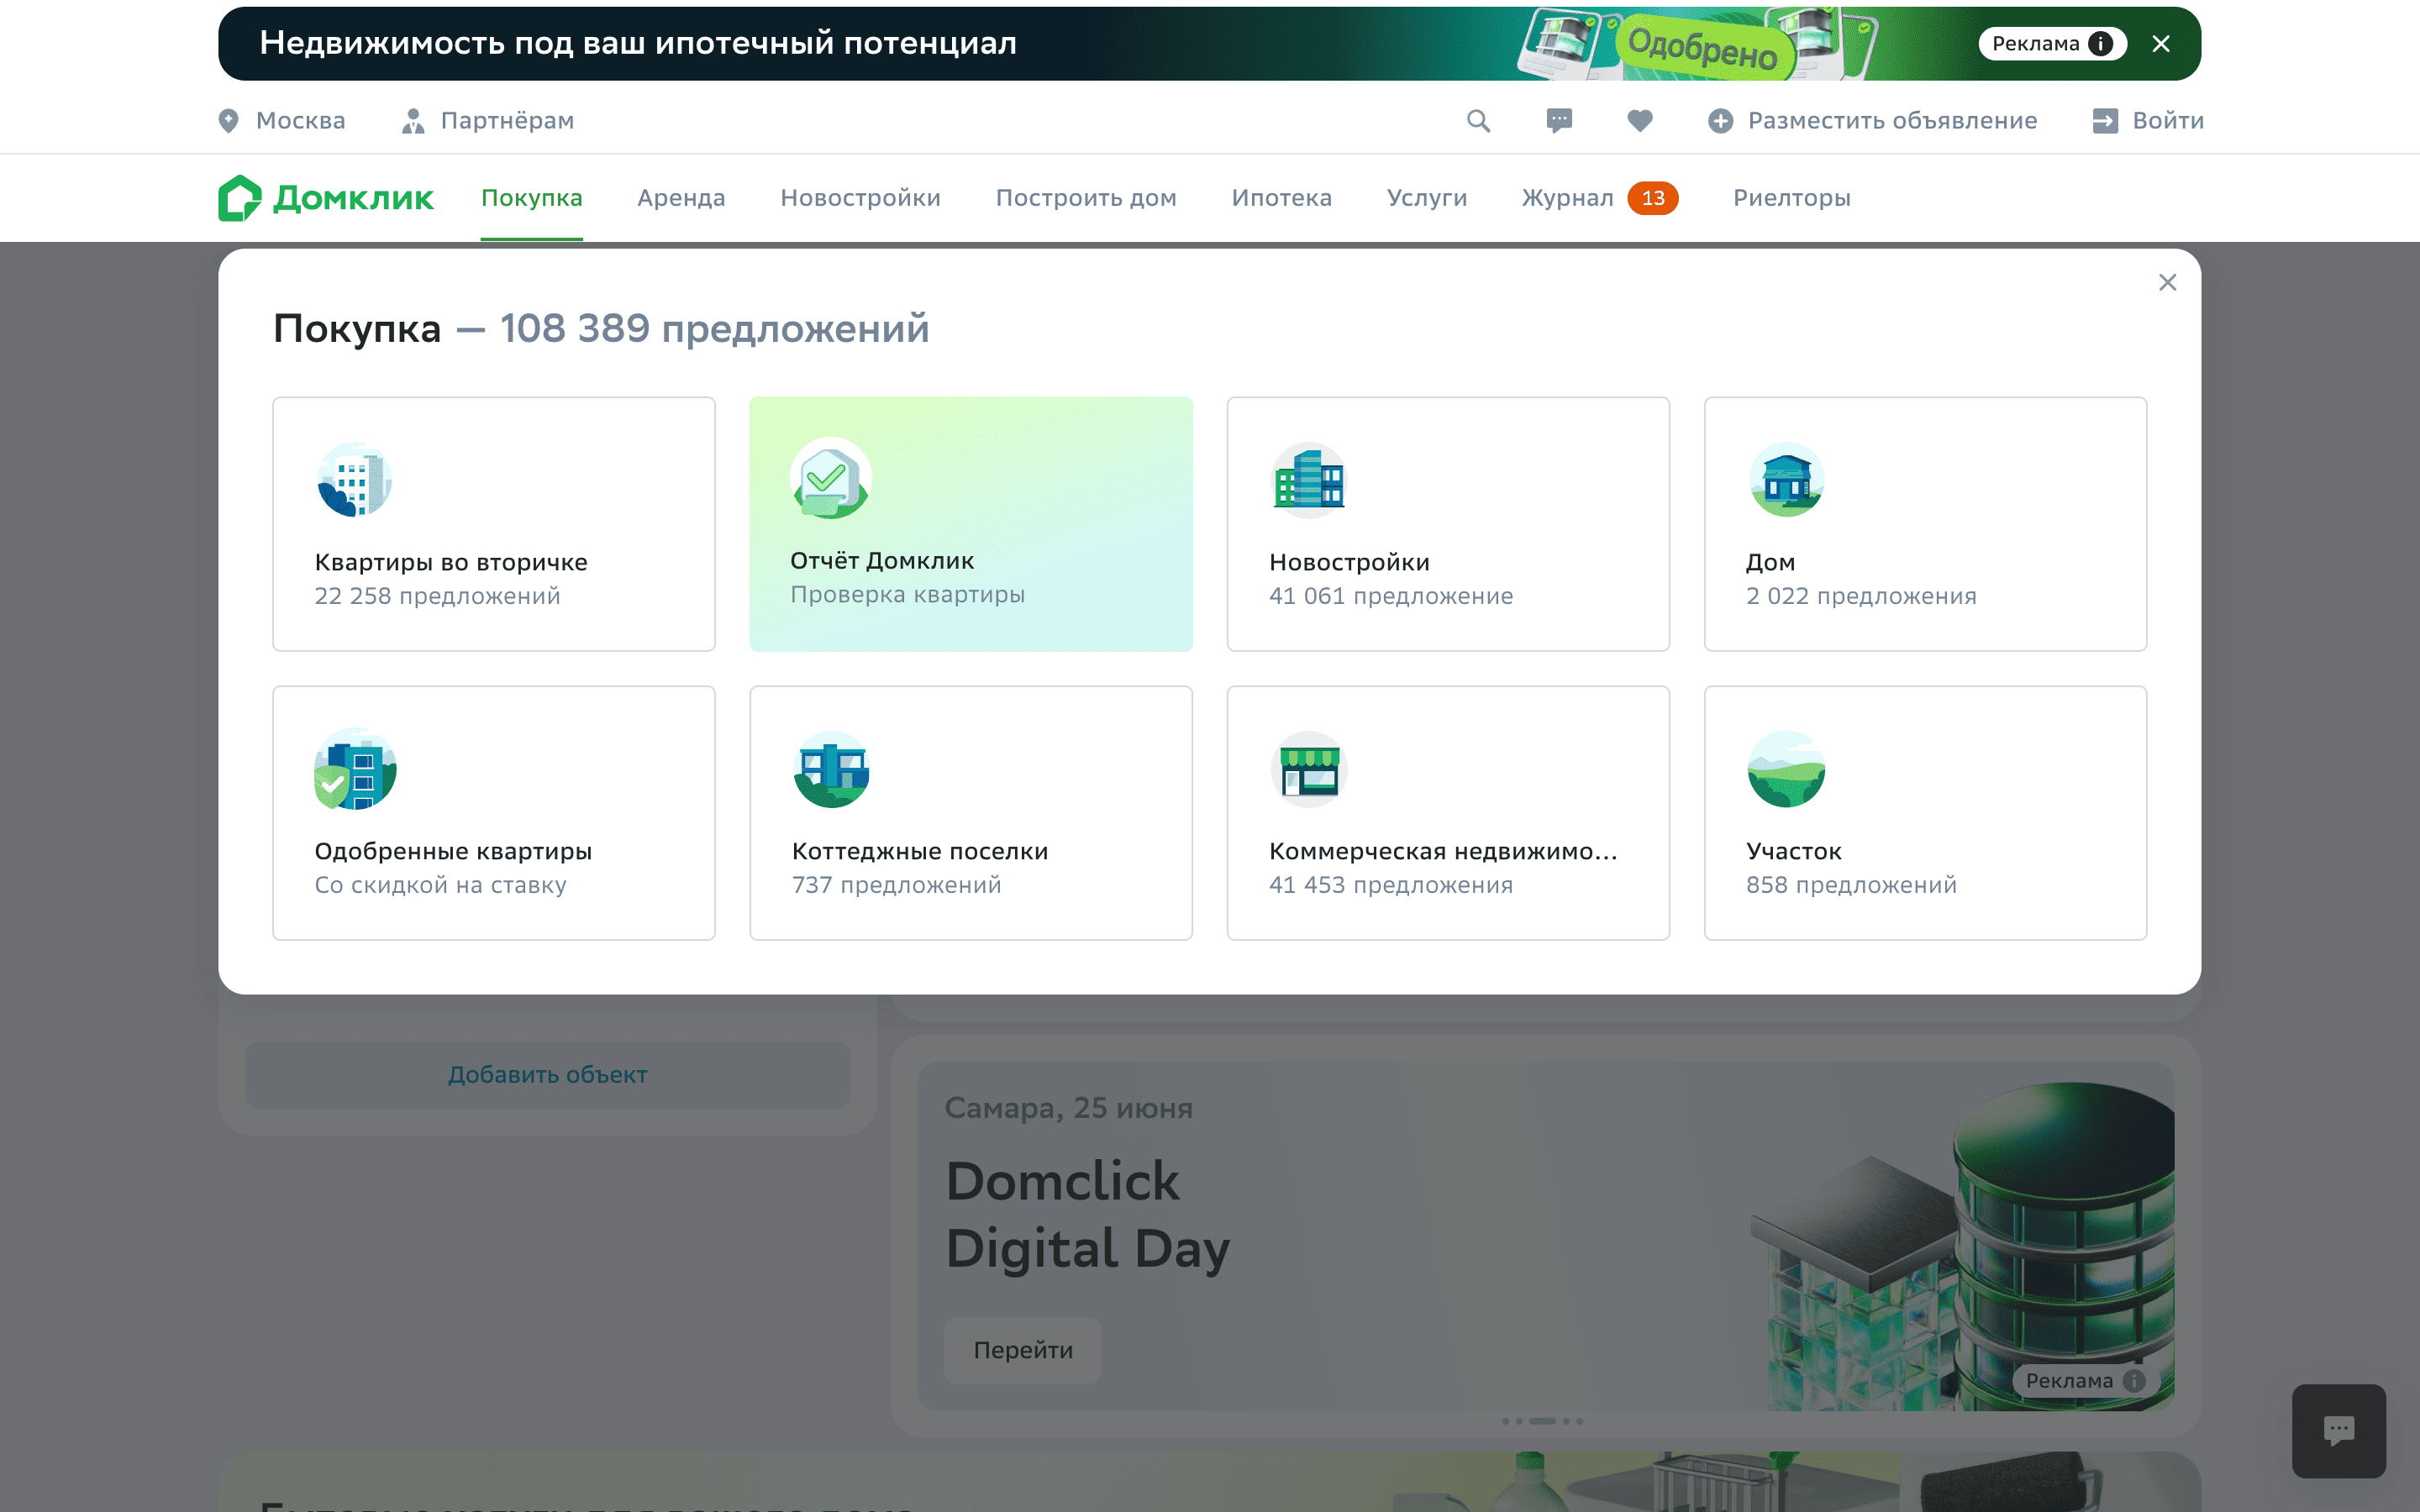Open the messages chat bubble icon in header
Viewport: 2420px width, 1512px height.
pyautogui.click(x=1559, y=121)
